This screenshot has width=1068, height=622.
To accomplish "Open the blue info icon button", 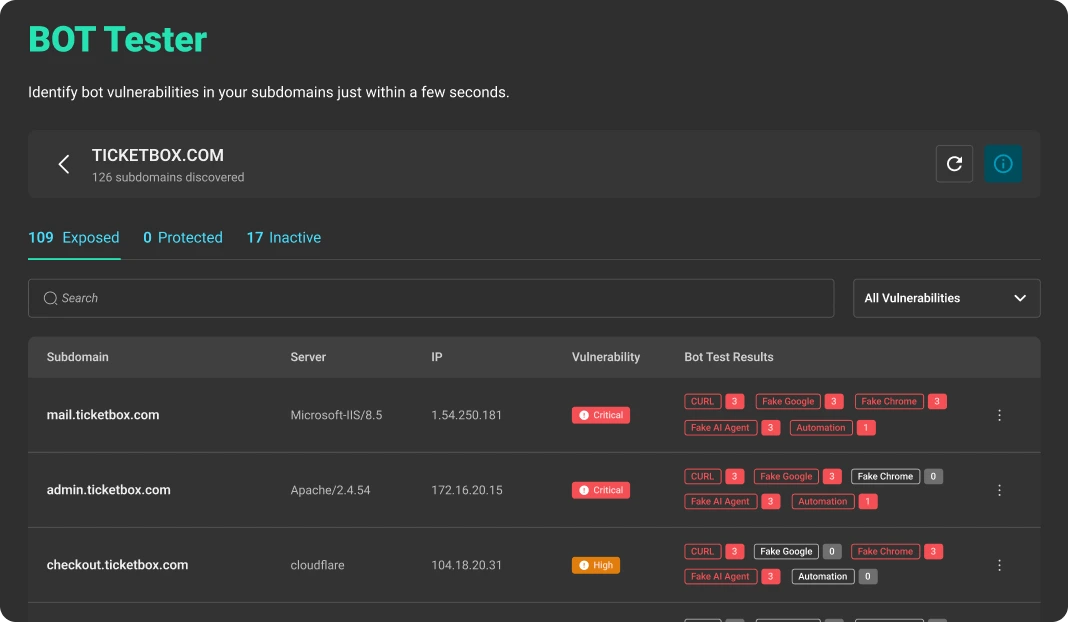I will pos(1002,164).
